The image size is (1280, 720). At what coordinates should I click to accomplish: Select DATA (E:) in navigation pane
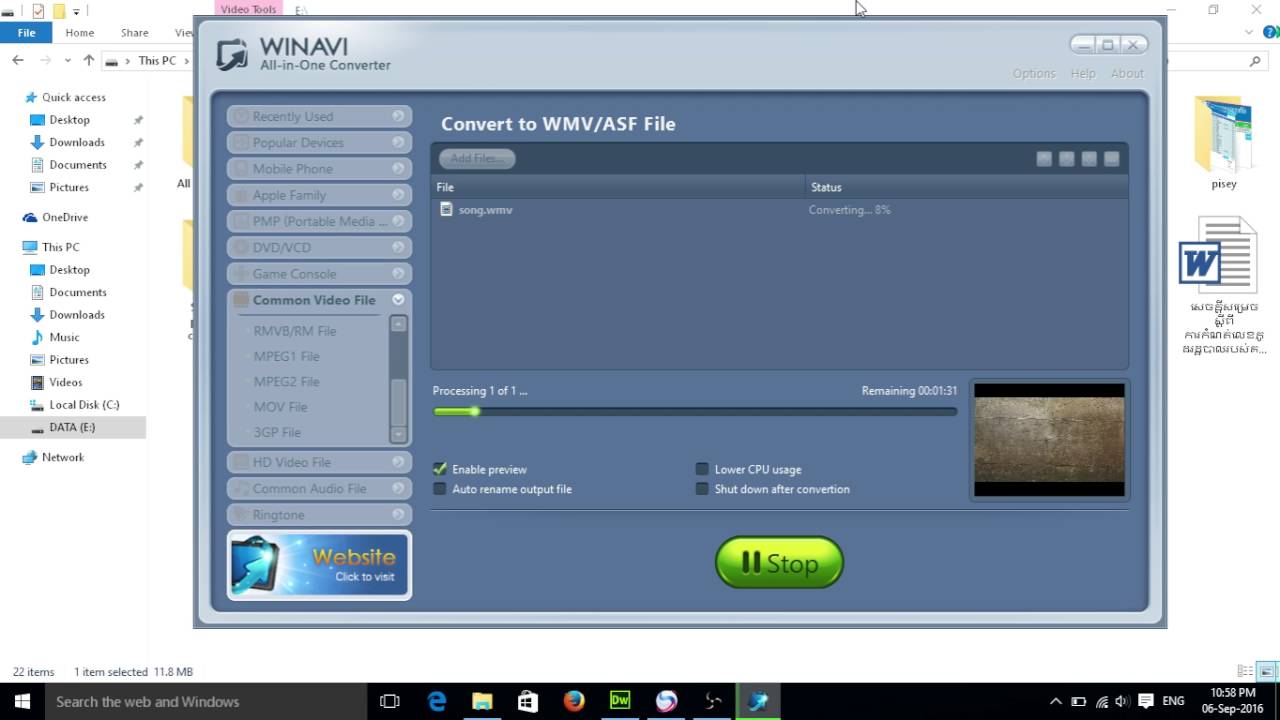[73, 427]
